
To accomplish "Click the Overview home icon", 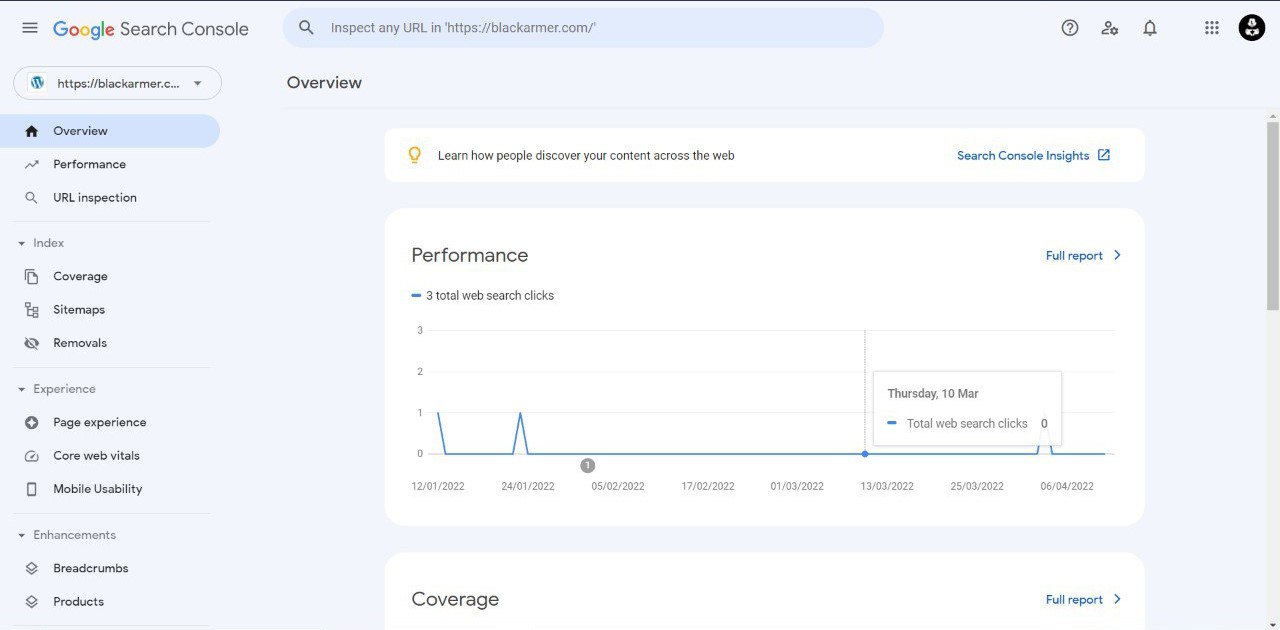I will [x=32, y=131].
